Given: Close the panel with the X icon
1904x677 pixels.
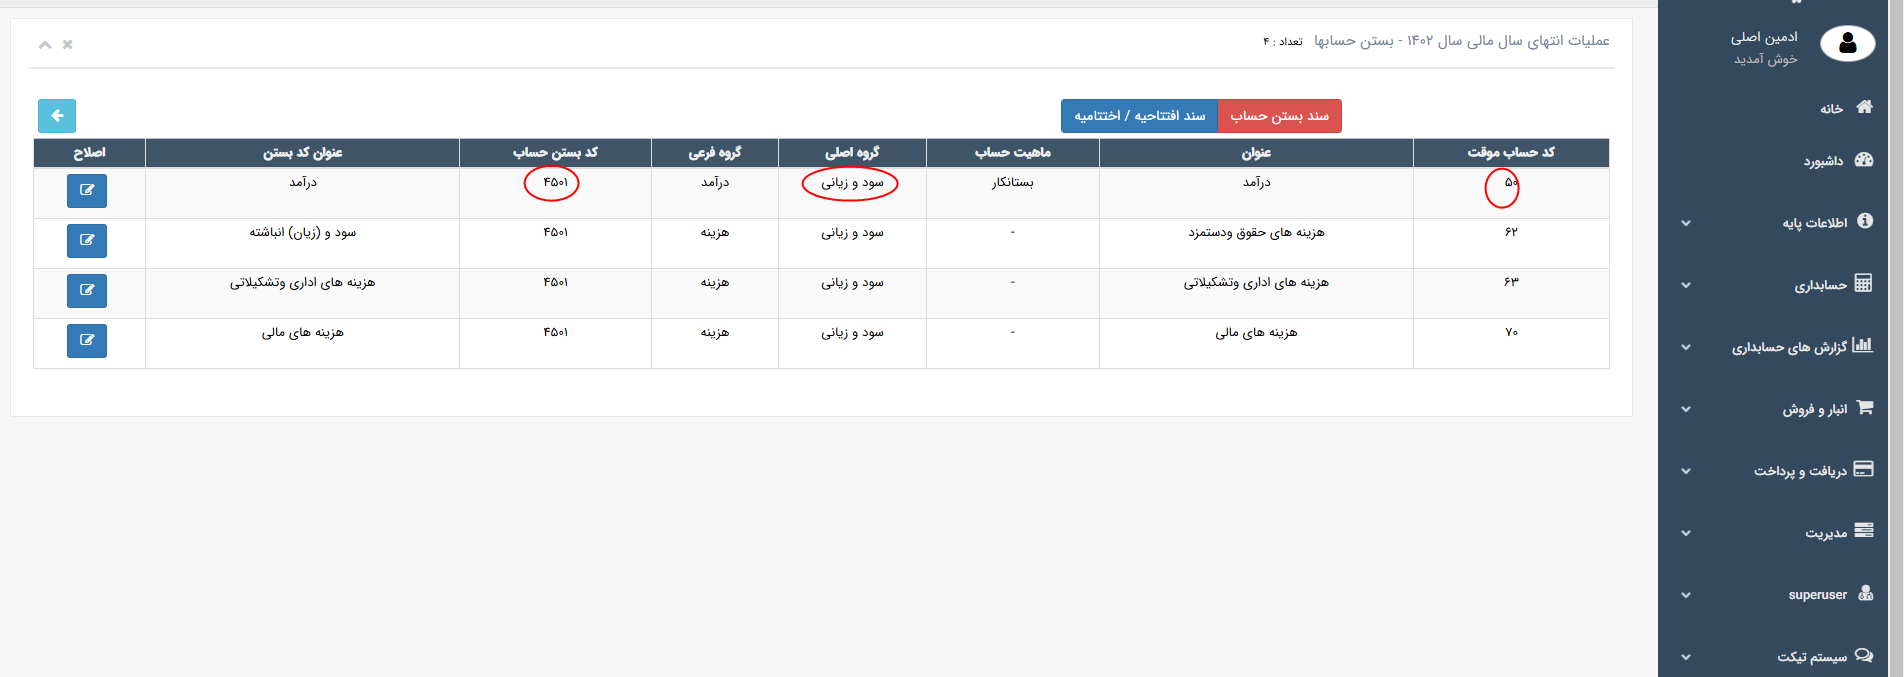Looking at the screenshot, I should [68, 45].
